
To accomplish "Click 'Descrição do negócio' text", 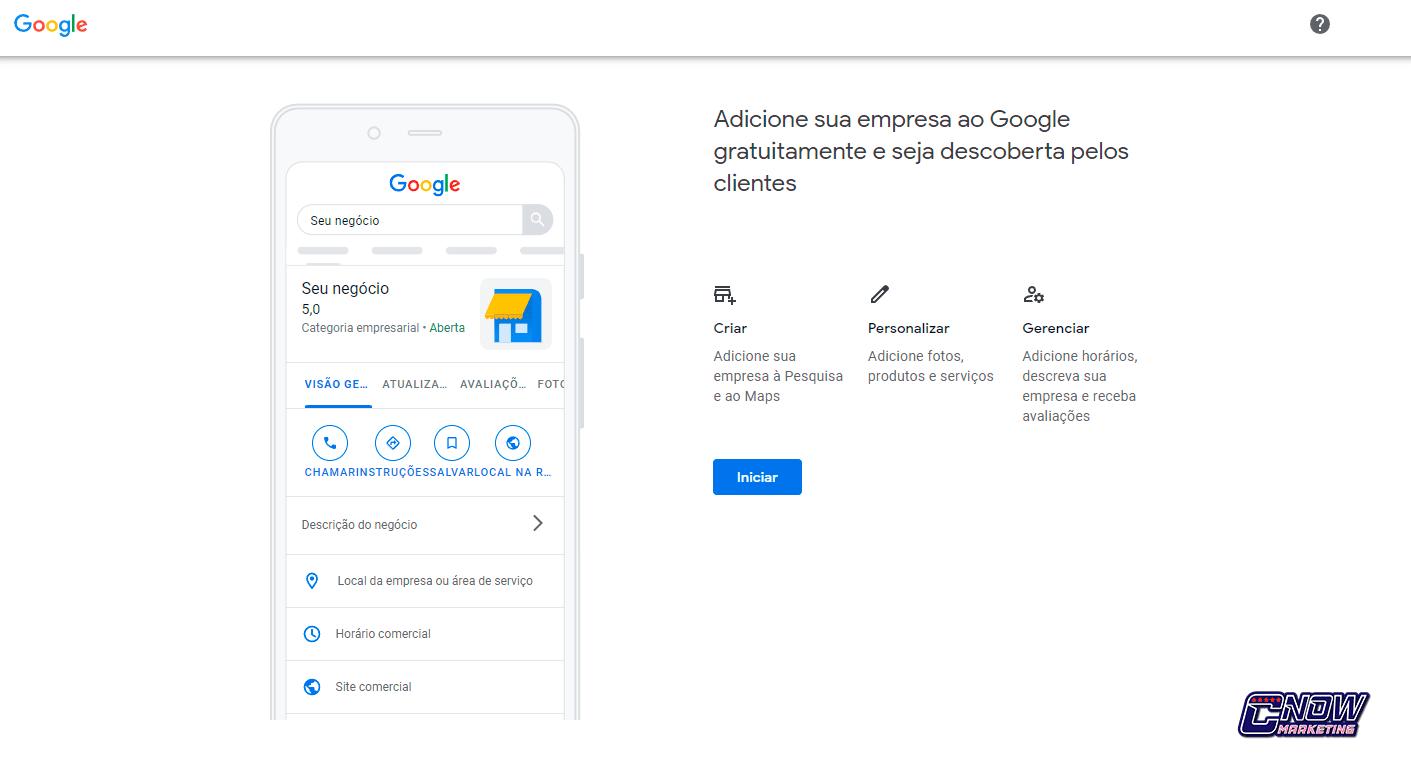I will point(359,525).
